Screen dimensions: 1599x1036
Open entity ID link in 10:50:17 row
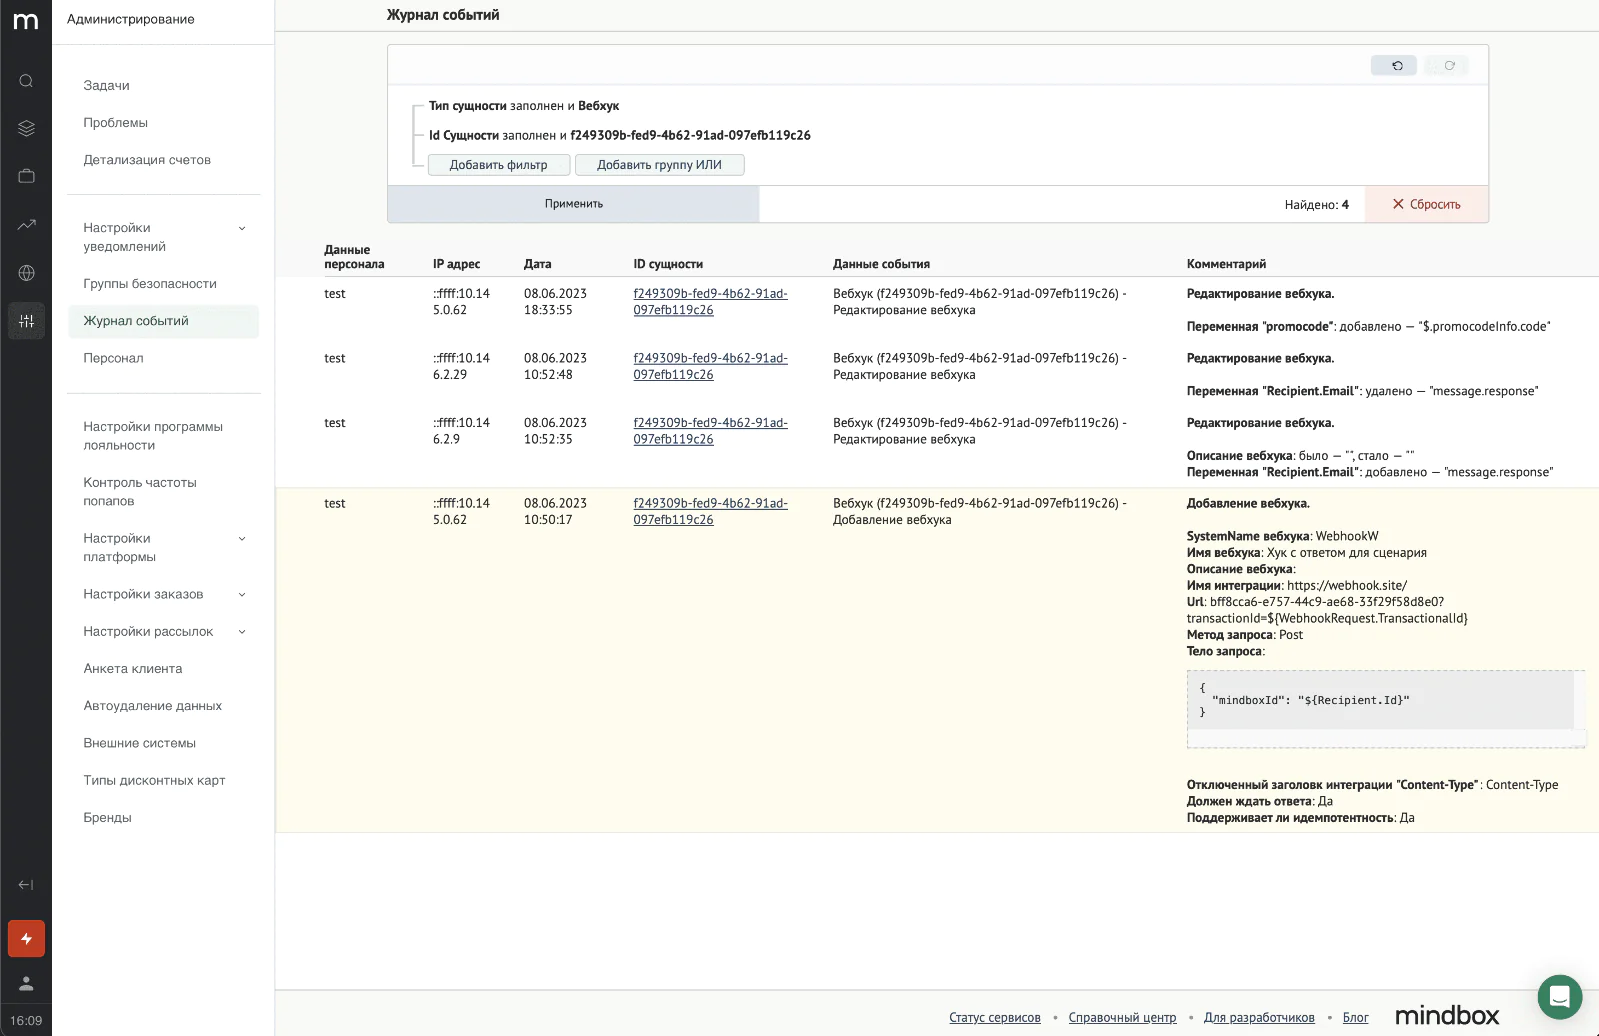710,511
